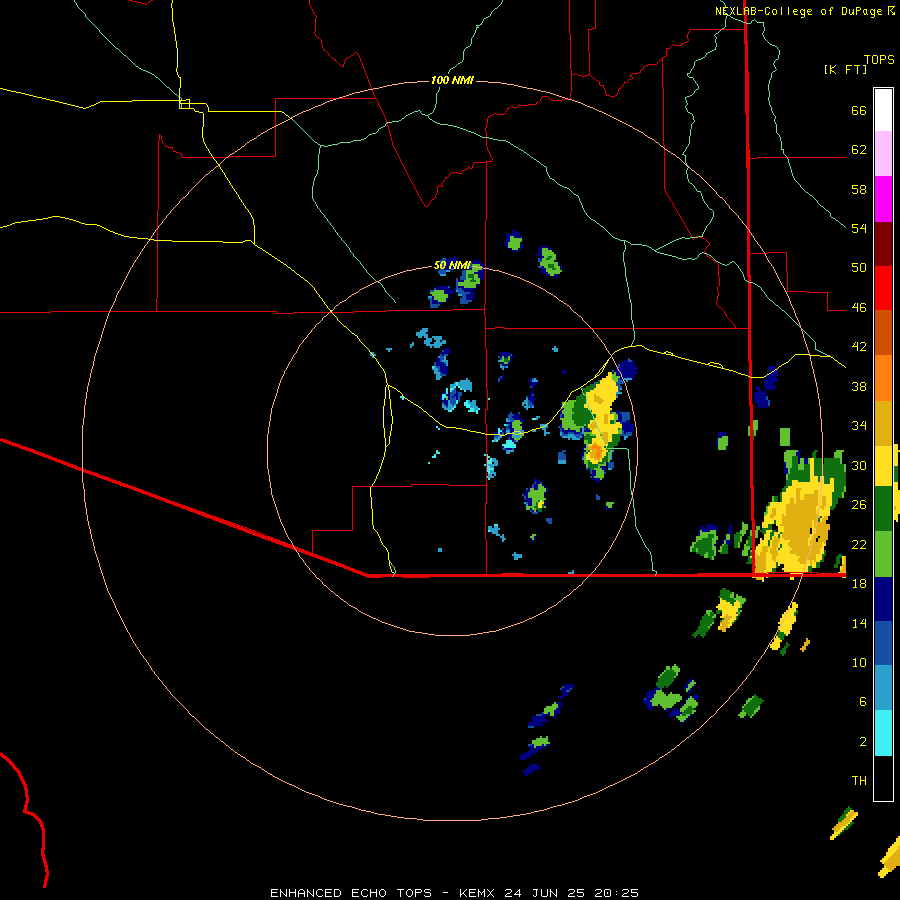
Task: Click the navy blue legend swatch
Action: tap(883, 599)
